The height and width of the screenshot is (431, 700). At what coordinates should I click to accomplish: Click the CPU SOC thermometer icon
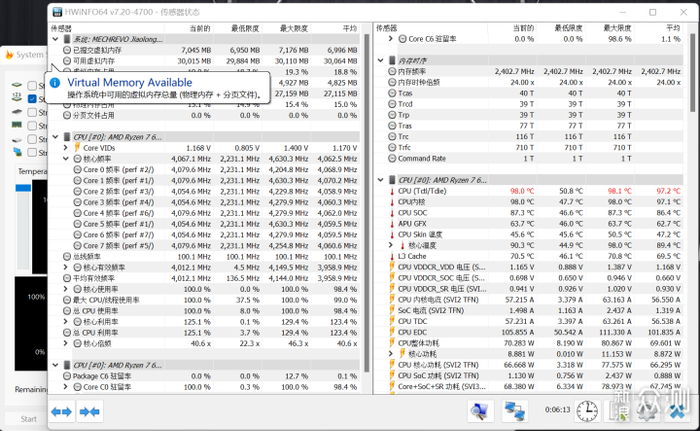[x=392, y=213]
